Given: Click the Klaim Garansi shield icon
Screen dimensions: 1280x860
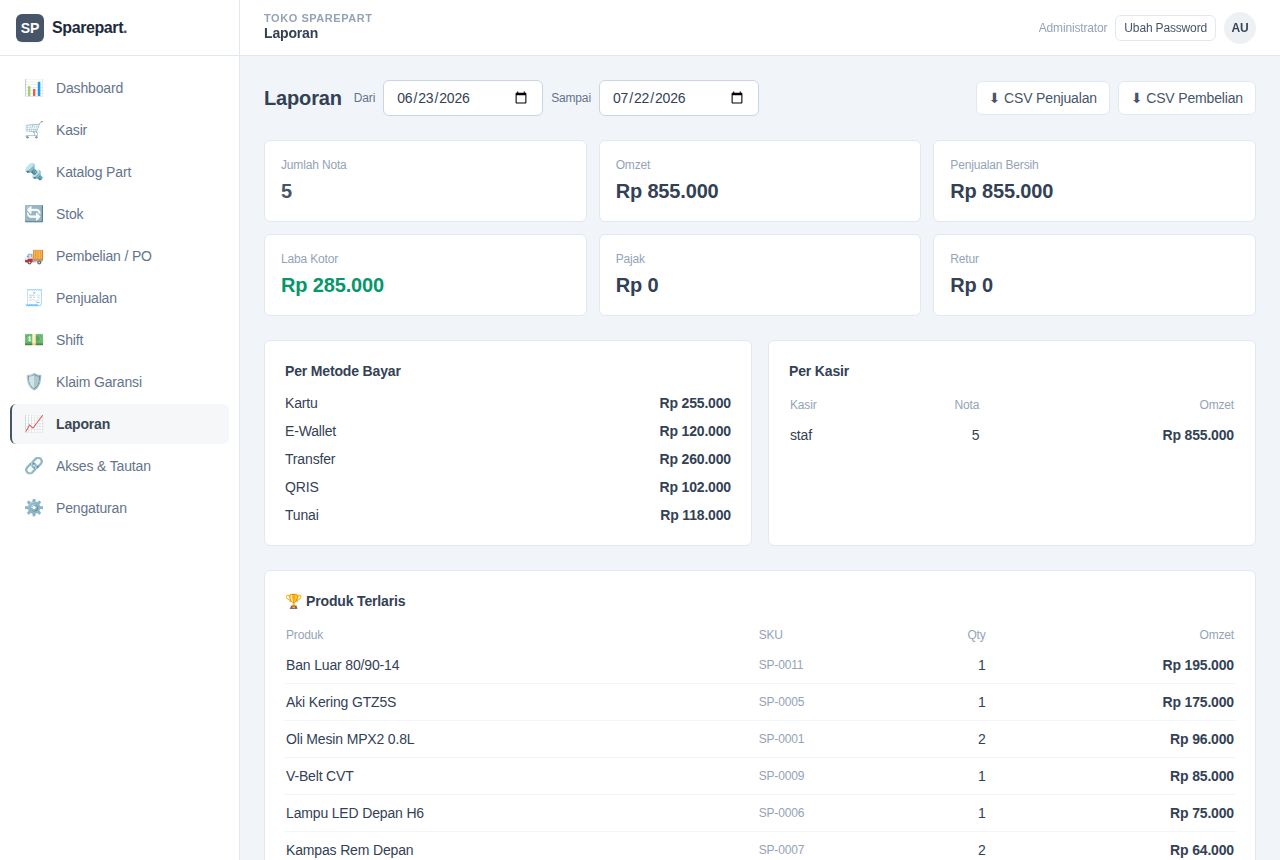Looking at the screenshot, I should pos(34,382).
